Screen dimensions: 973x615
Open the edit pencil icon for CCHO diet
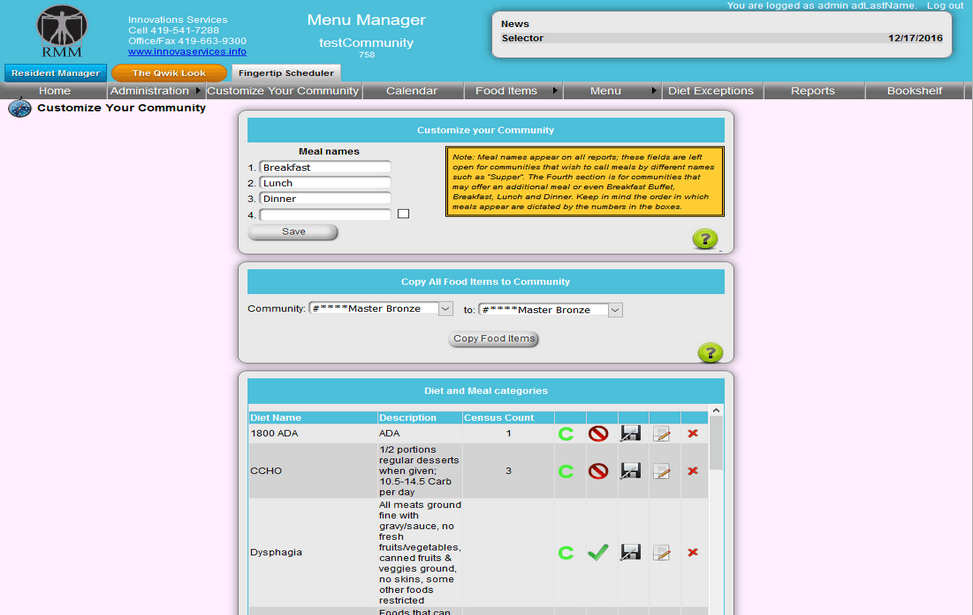661,470
